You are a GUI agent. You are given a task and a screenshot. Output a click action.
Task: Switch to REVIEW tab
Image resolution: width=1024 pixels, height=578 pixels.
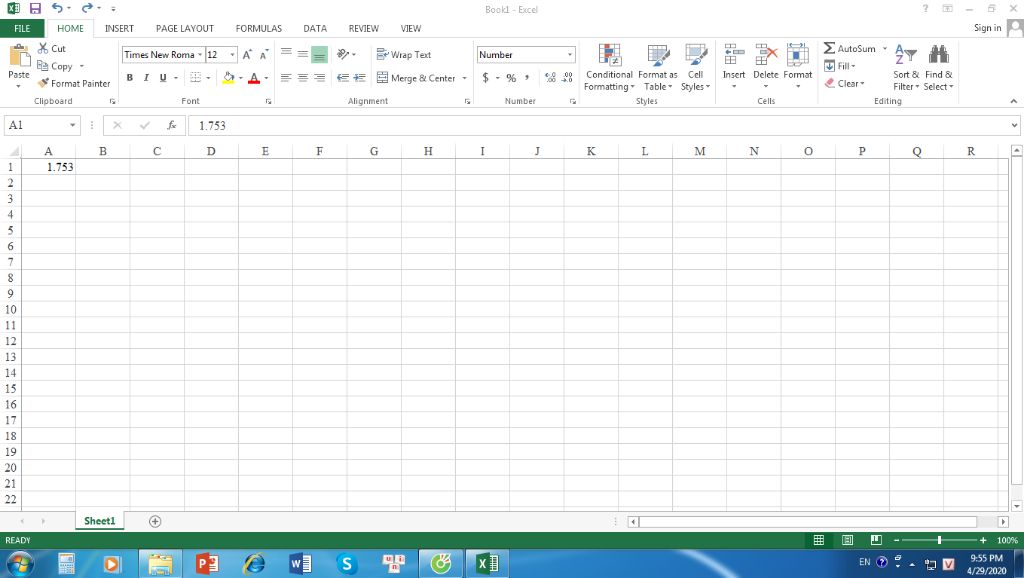(x=364, y=28)
